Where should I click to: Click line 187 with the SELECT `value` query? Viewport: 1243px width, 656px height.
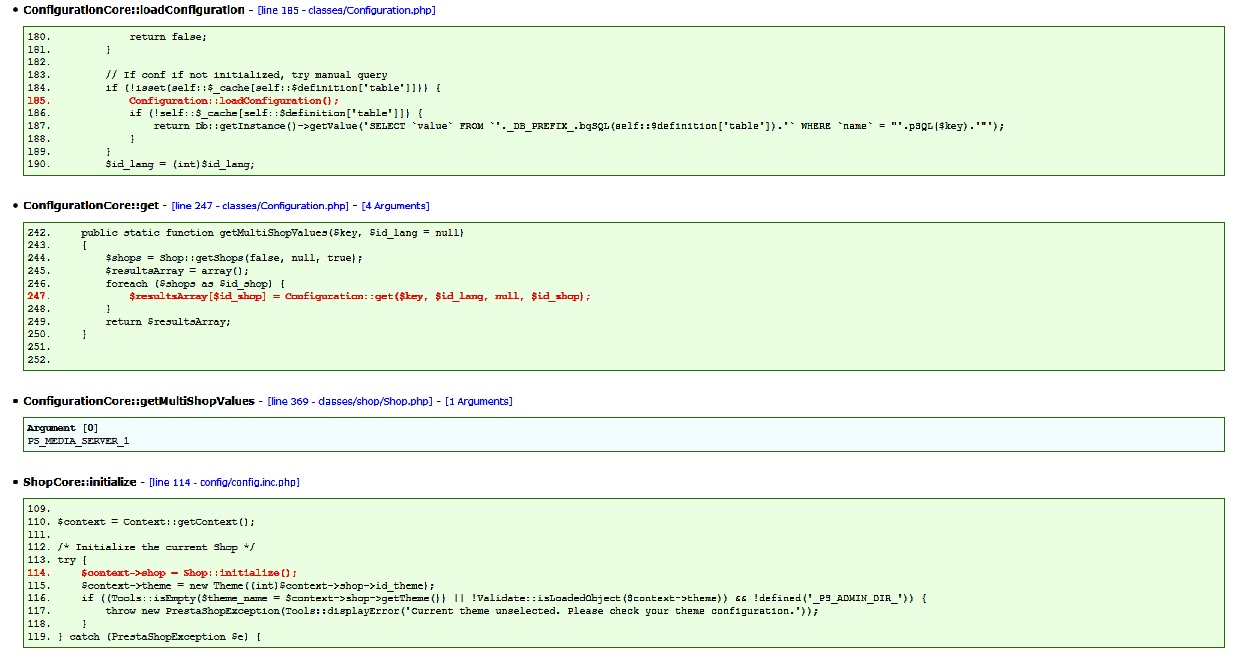[x=578, y=126]
